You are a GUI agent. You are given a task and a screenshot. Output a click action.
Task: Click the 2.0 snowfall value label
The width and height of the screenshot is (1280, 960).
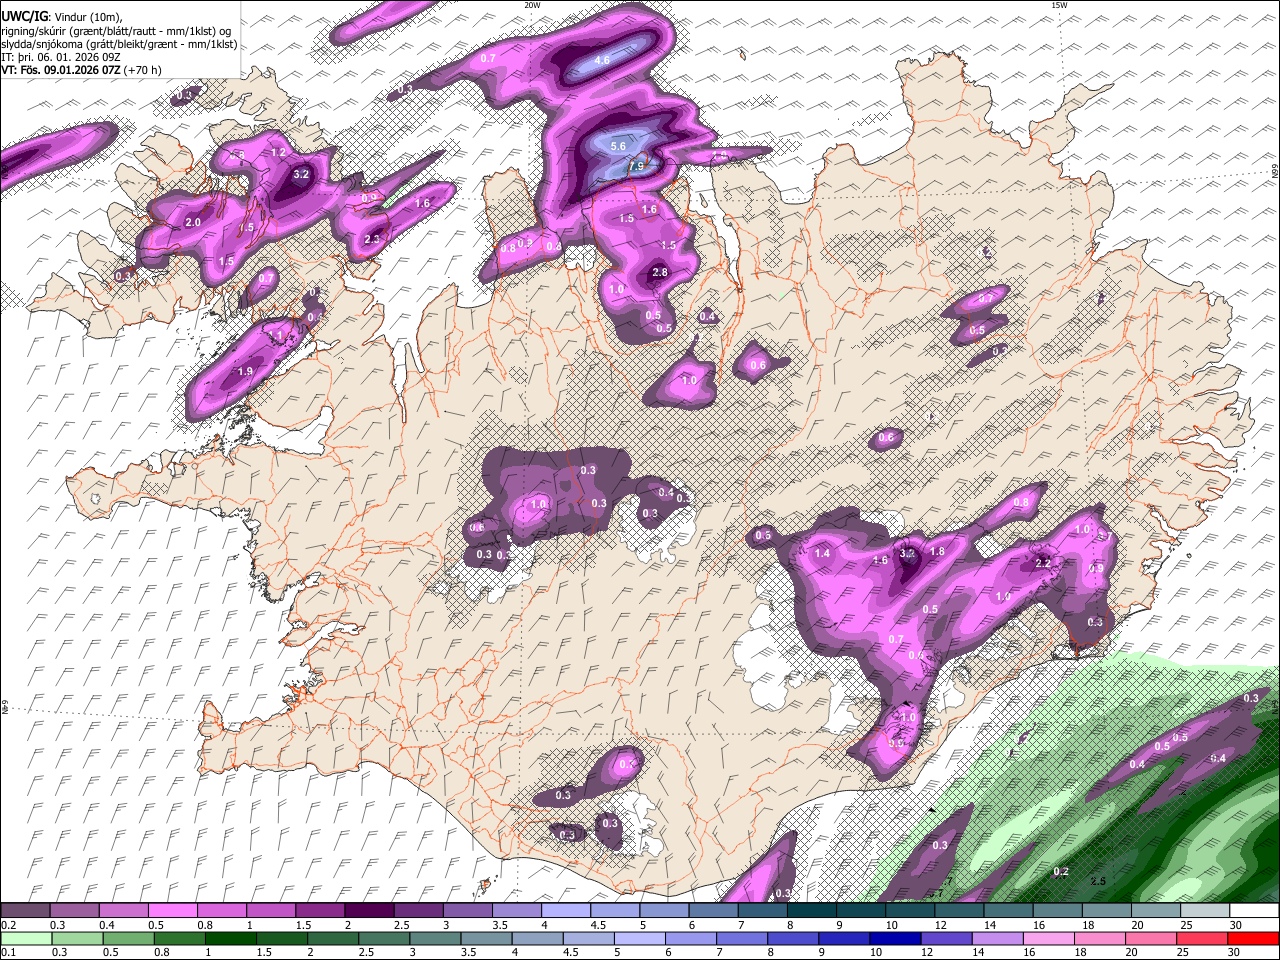(193, 222)
